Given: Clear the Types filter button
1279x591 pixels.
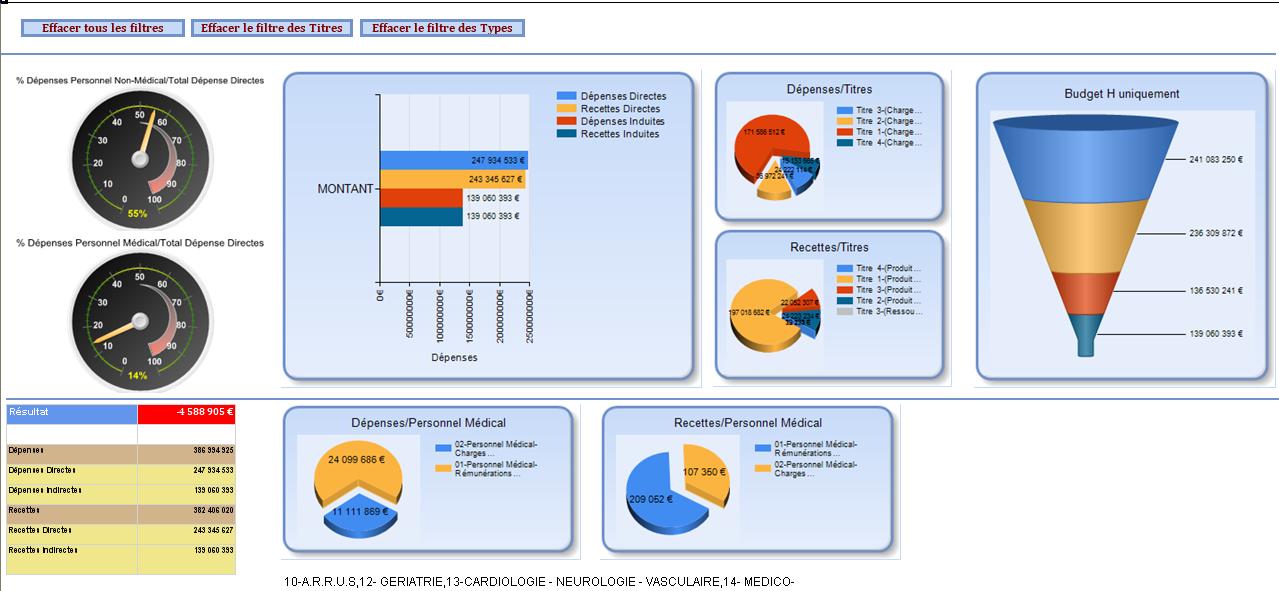Looking at the screenshot, I should point(442,28).
